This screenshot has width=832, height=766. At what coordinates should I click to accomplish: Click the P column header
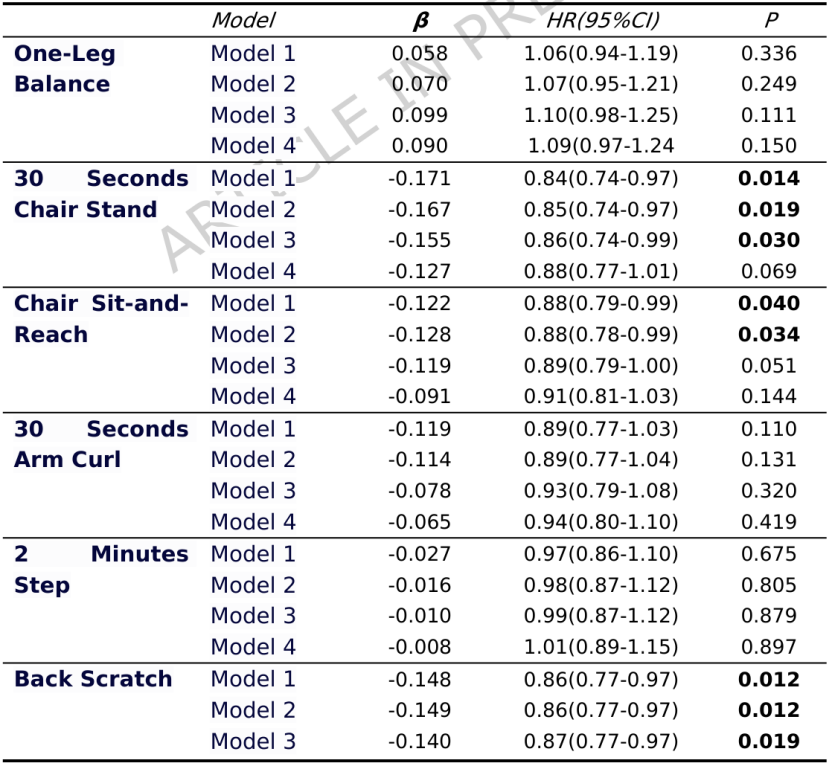point(768,20)
